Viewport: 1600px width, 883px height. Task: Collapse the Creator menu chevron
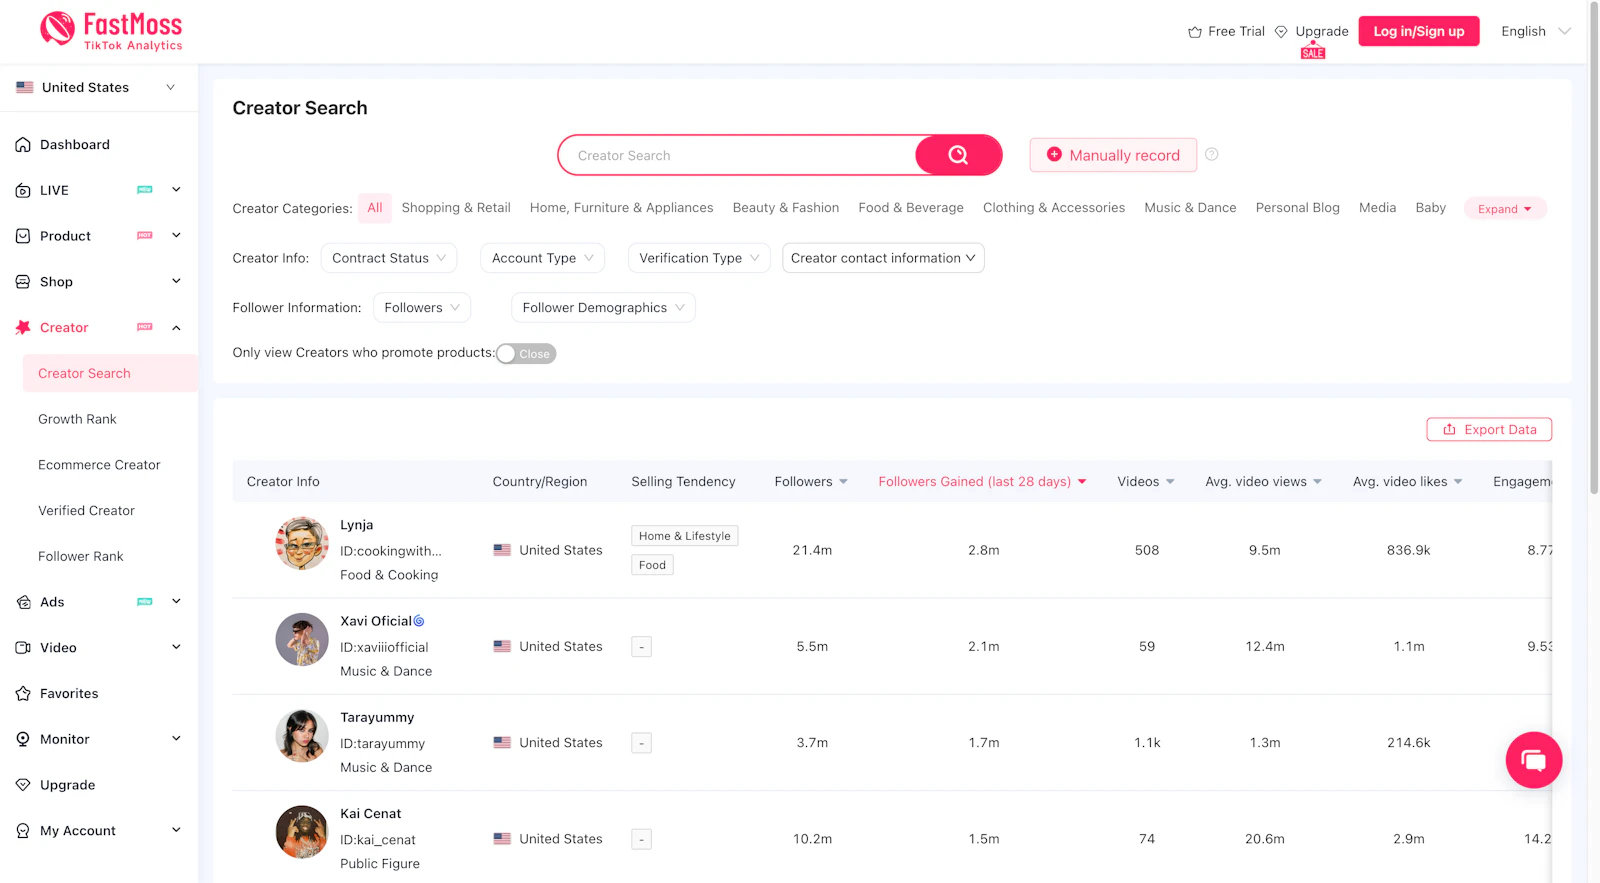[x=176, y=328]
